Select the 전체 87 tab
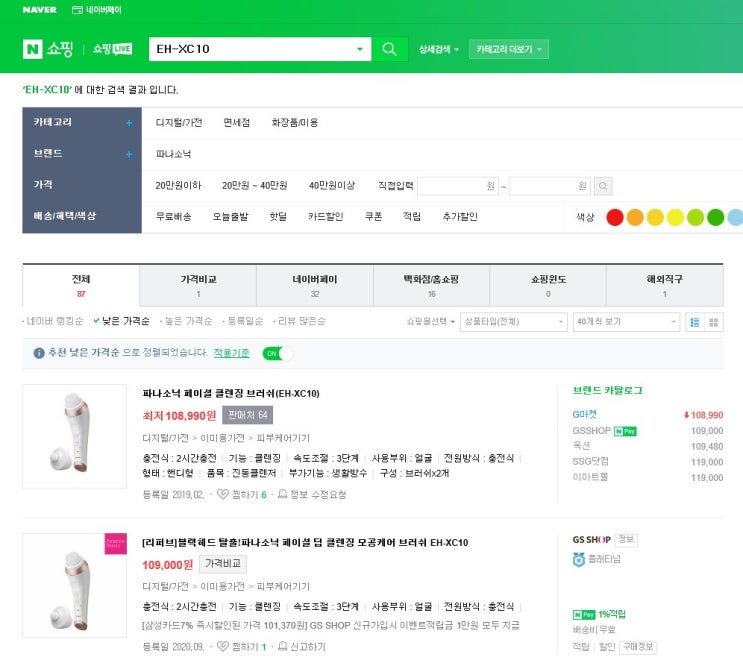The image size is (743, 663). click(x=81, y=286)
